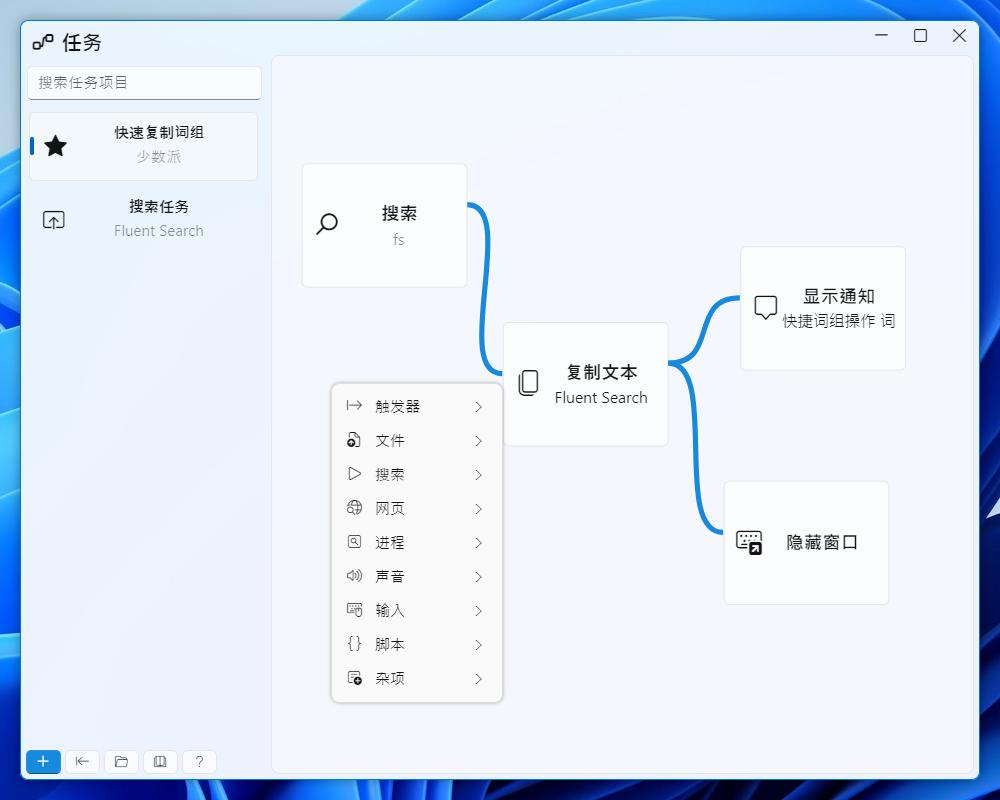Add a new task with the plus button

(x=43, y=762)
